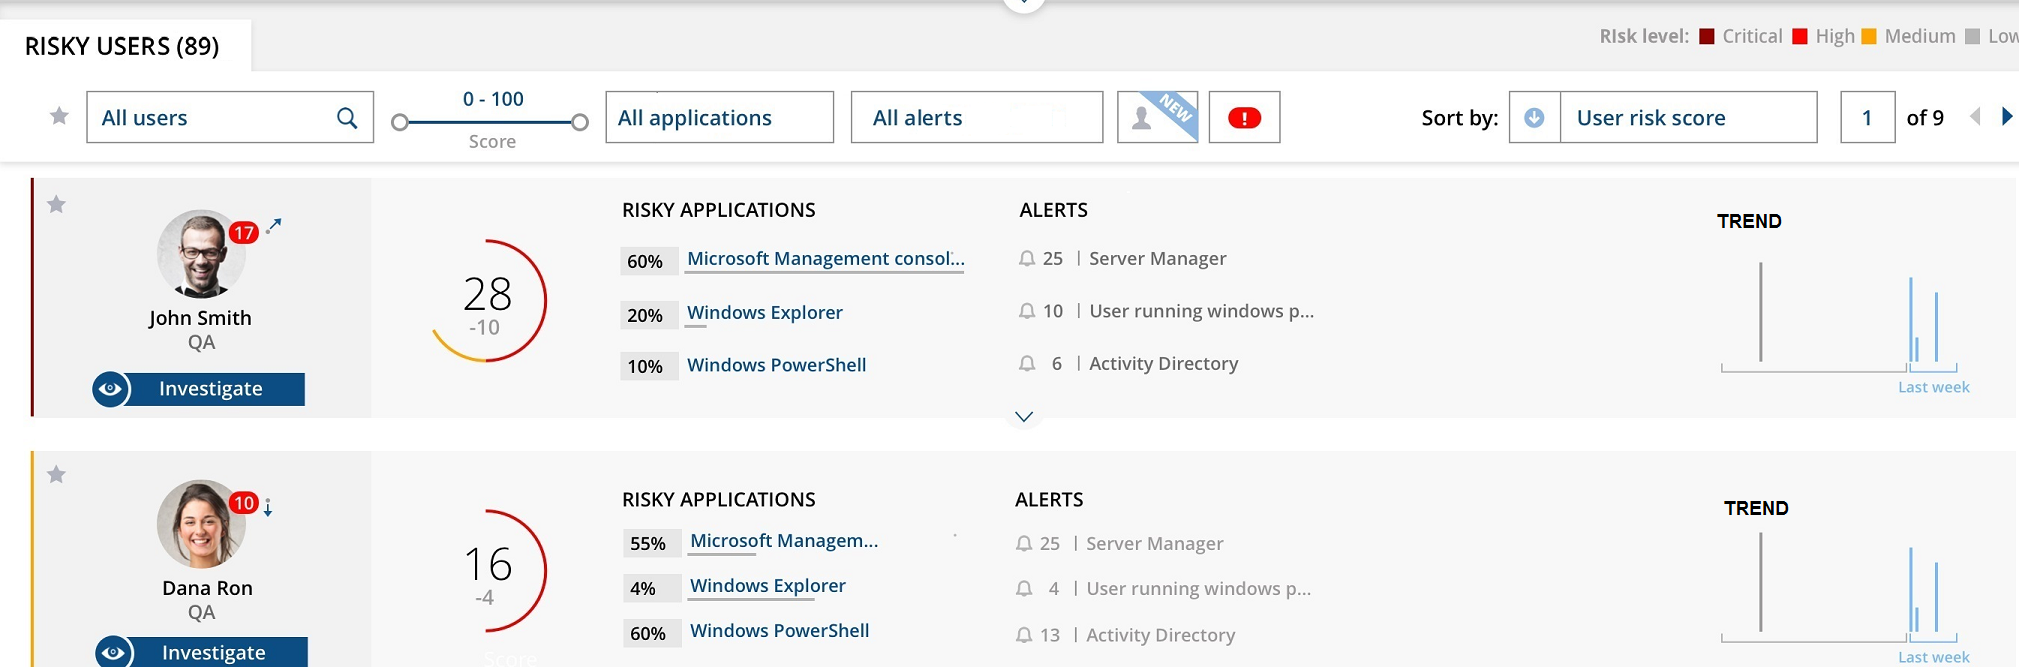
Task: Click the page number input field
Action: coord(1867,118)
